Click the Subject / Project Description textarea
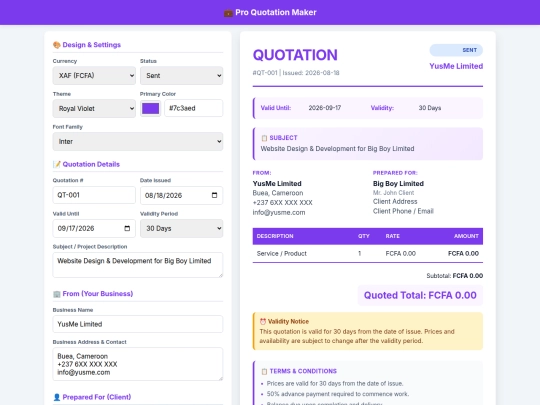Screen dimensions: 540x405 click(138, 265)
